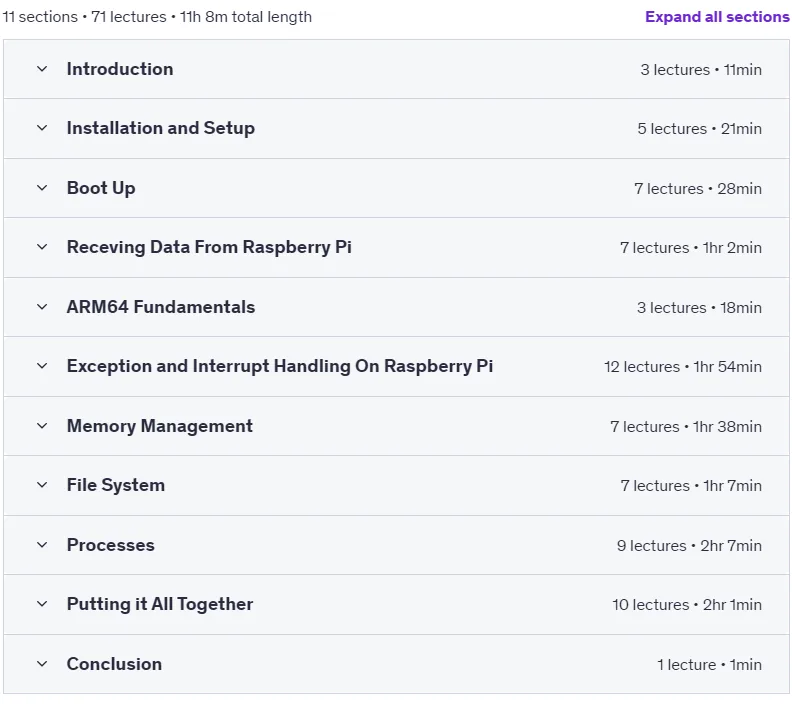Expand Putting it All Together chevron

pos(42,604)
